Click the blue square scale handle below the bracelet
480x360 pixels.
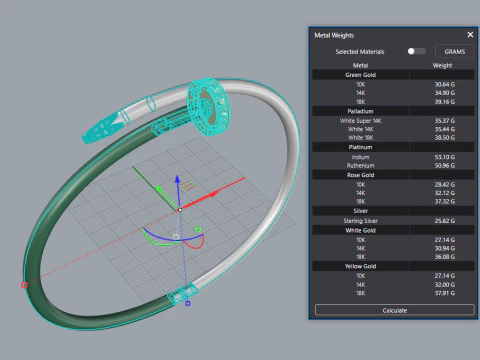[188, 303]
